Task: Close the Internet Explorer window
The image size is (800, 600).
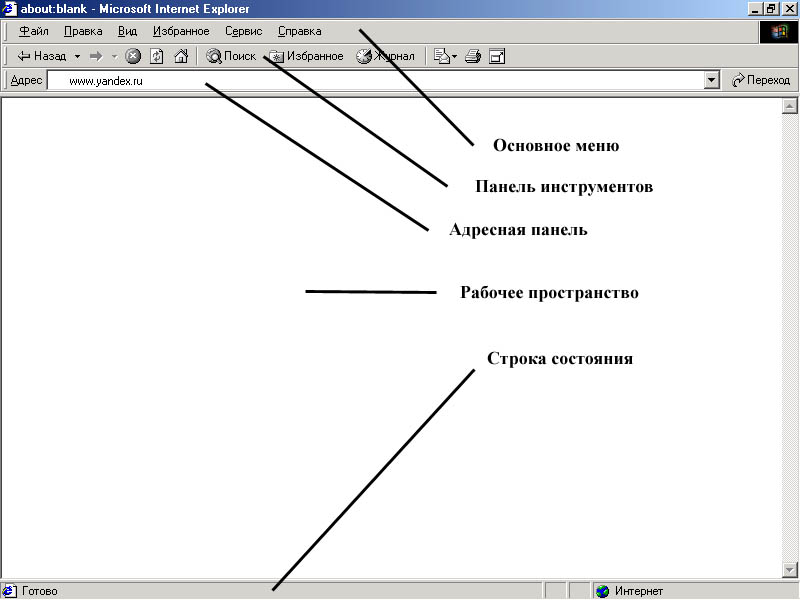Action: pyautogui.click(x=789, y=9)
